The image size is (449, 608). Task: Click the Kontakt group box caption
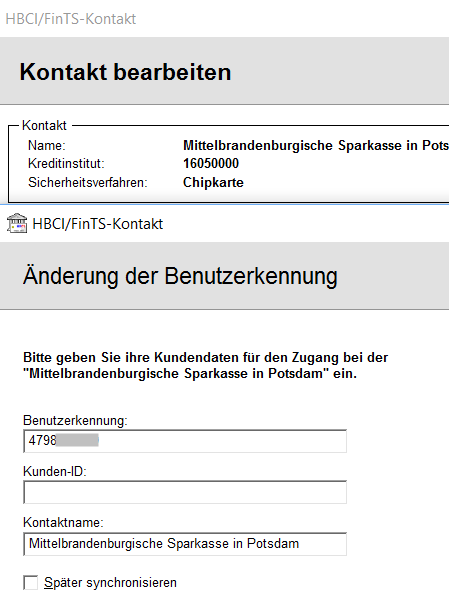click(44, 125)
